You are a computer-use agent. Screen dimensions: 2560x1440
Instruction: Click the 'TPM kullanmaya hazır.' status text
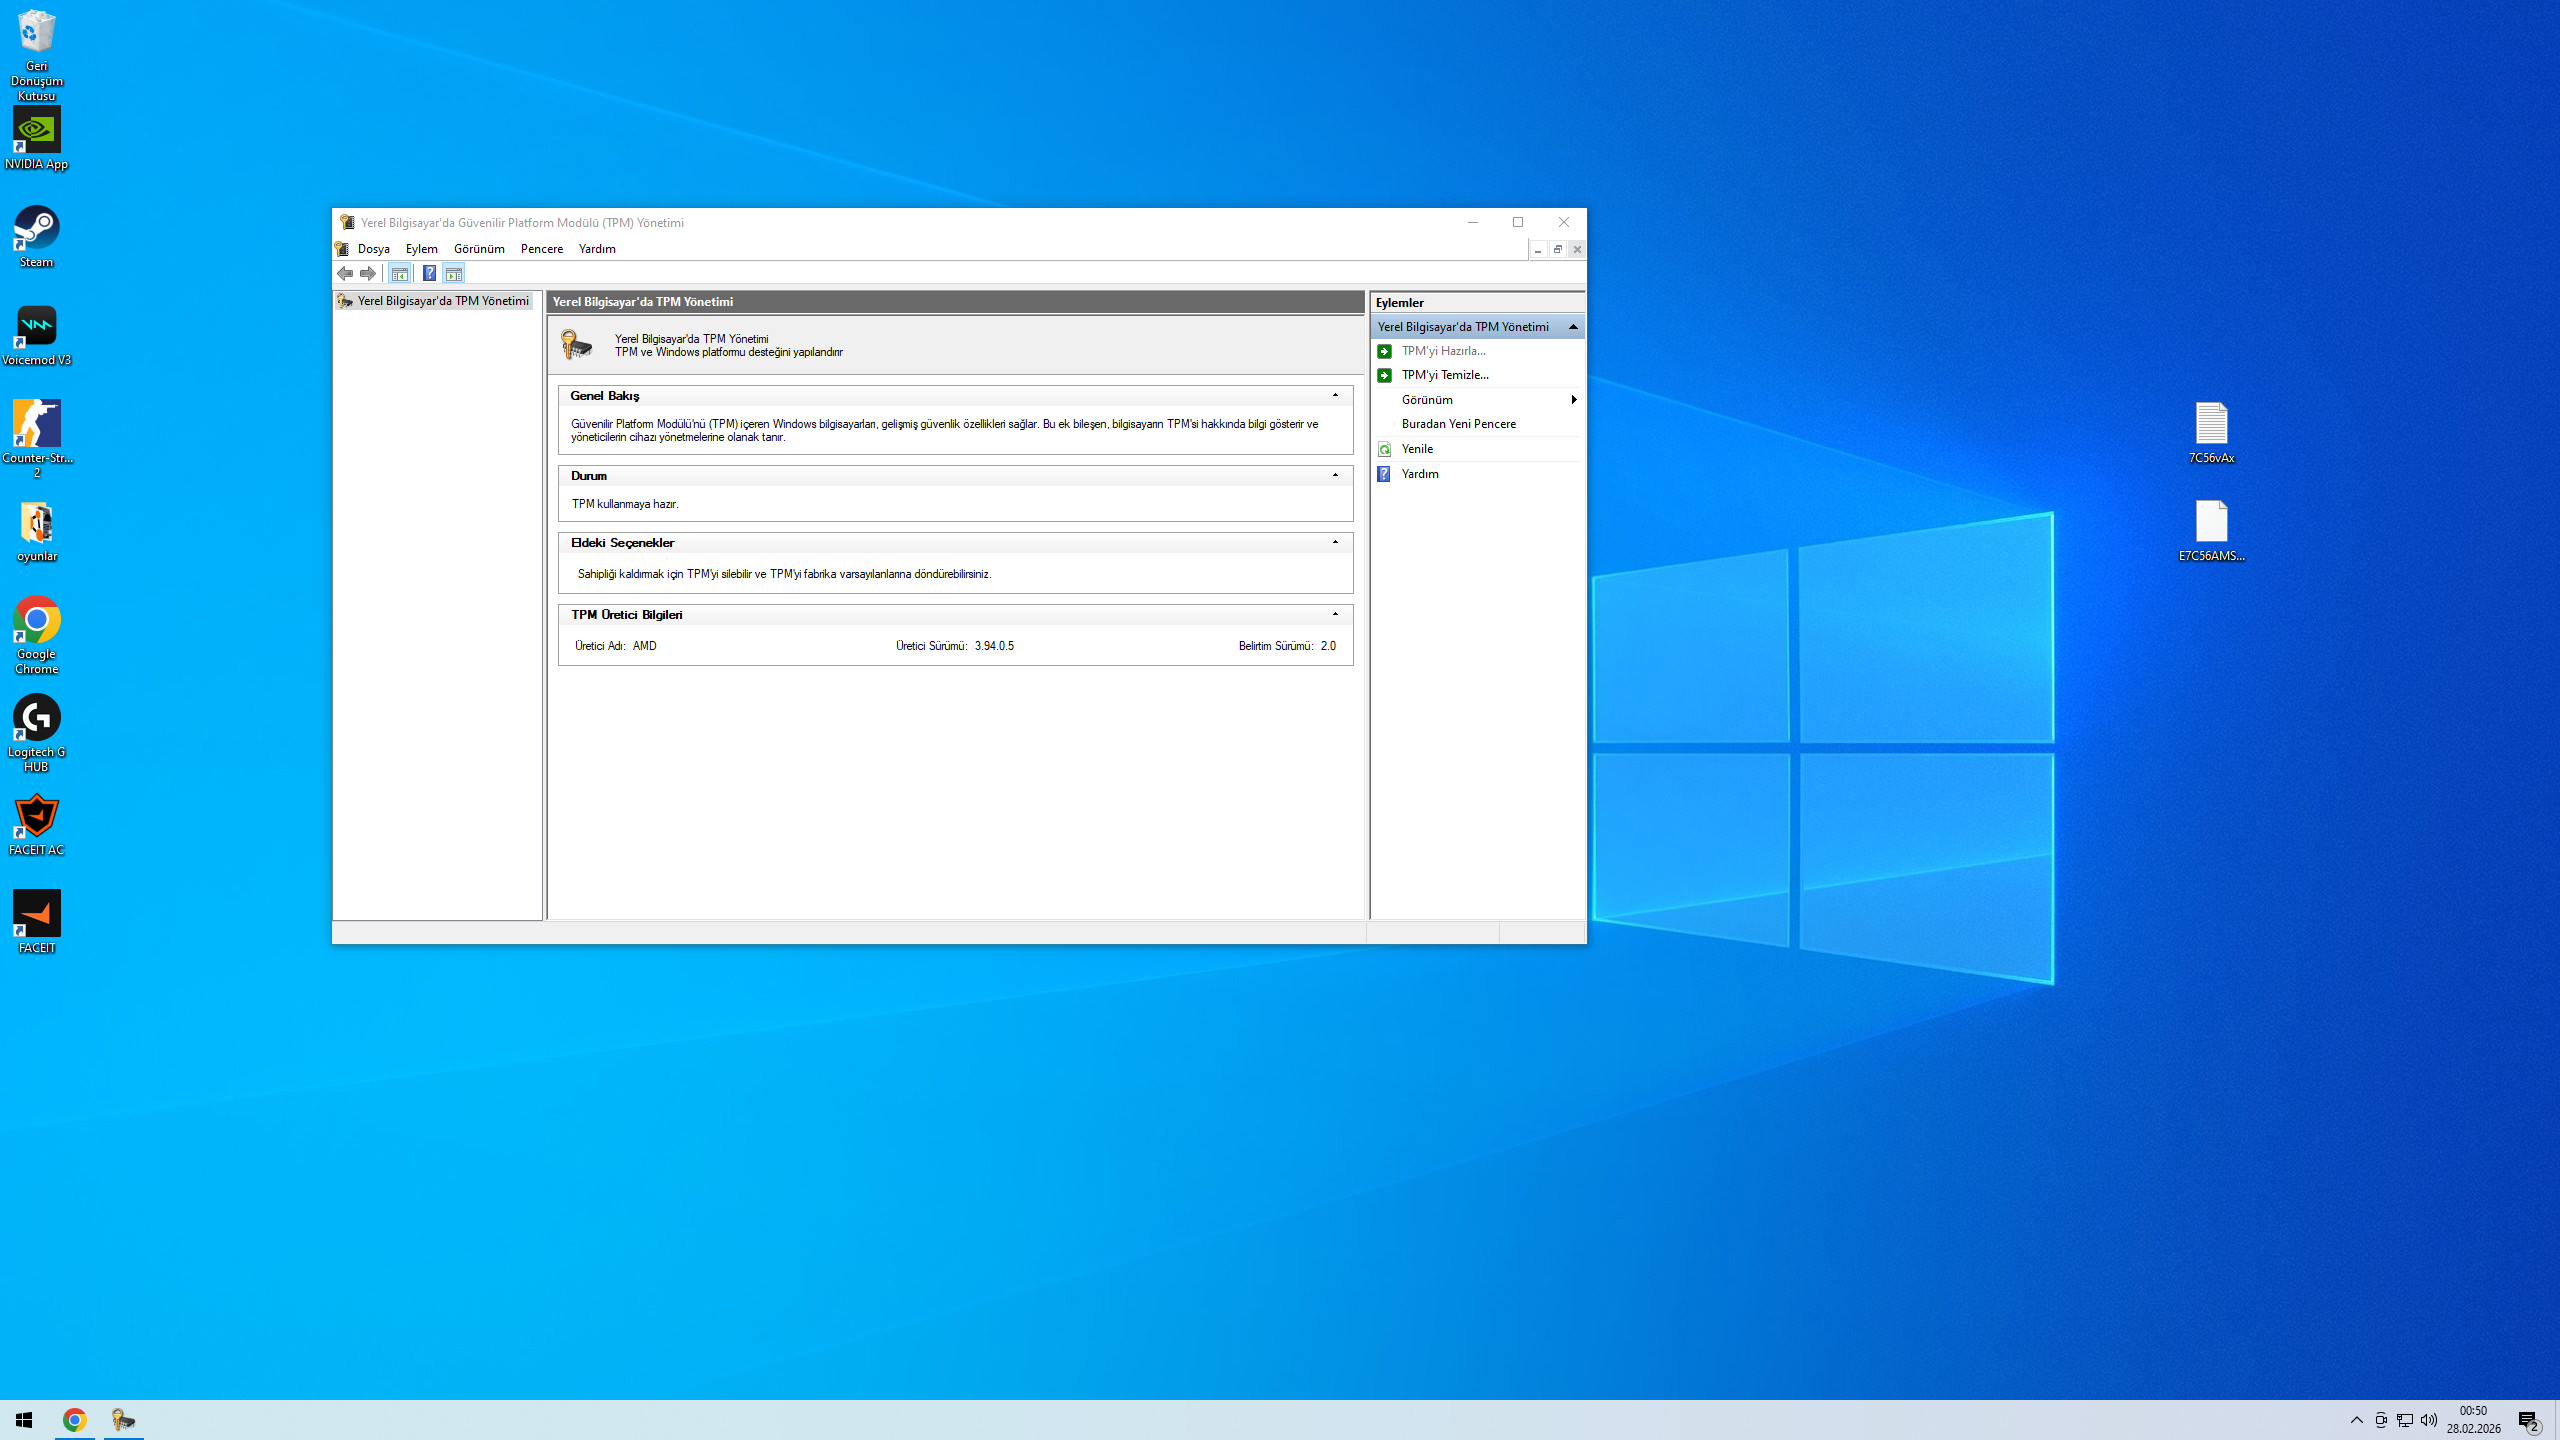click(625, 504)
